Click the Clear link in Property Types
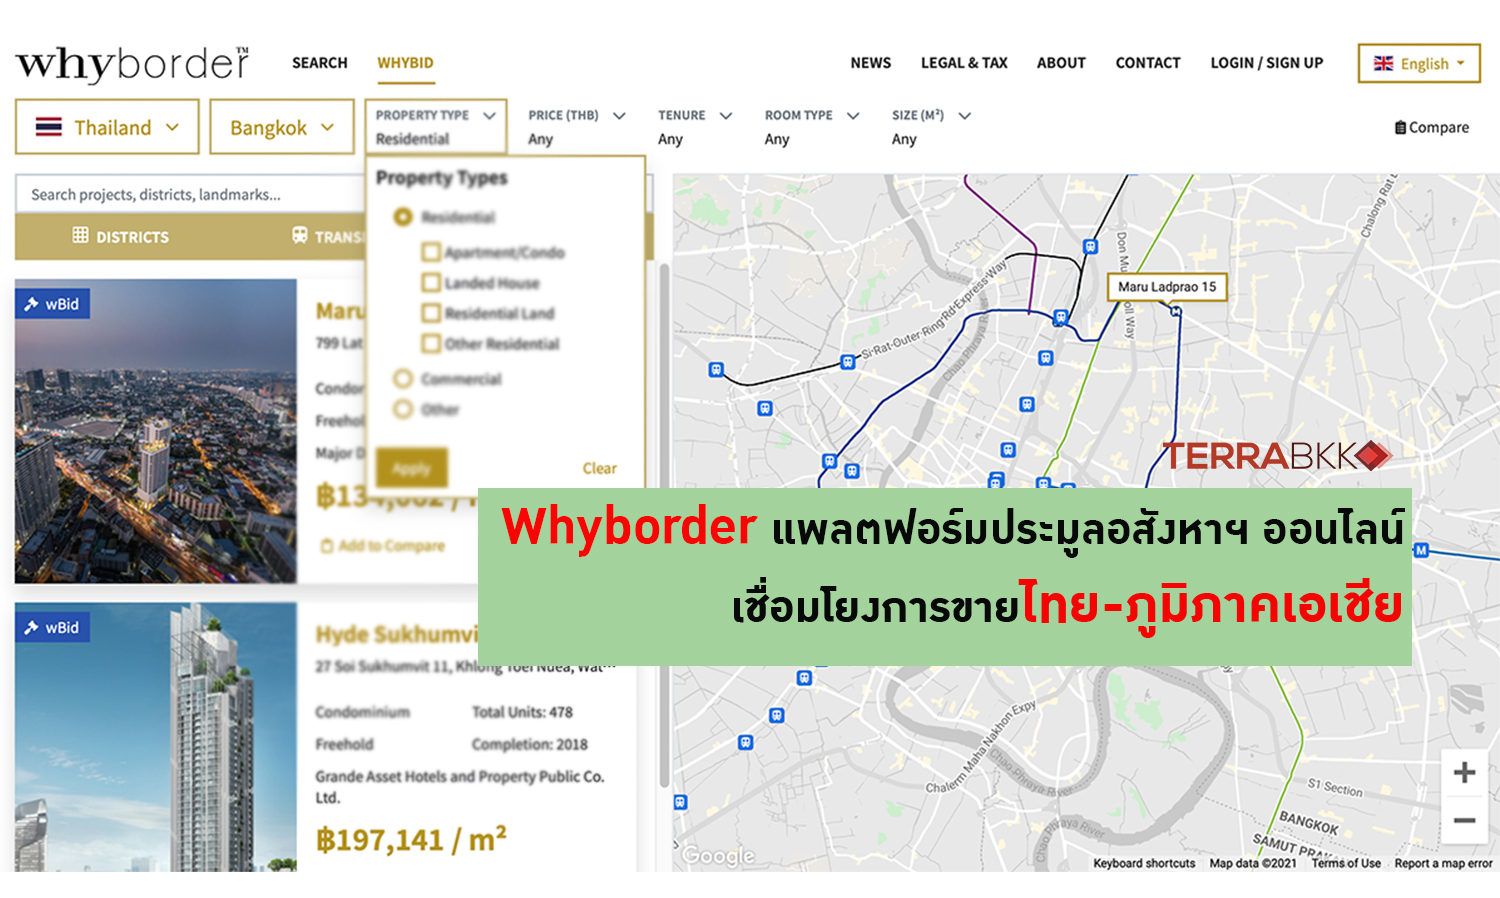Viewport: 1500px width, 898px height. coord(599,468)
